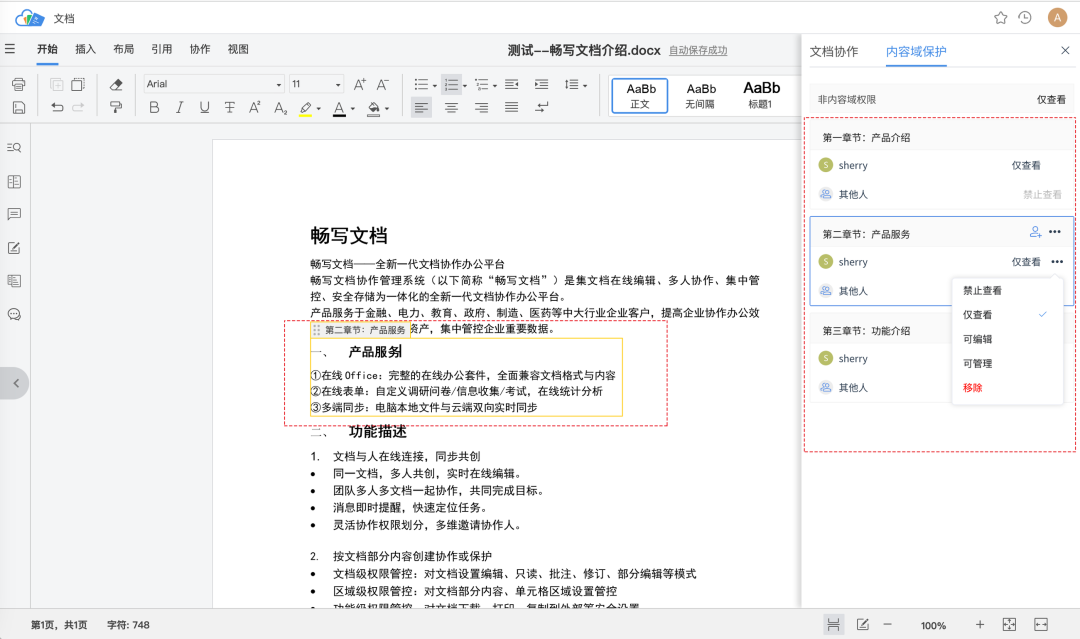Increase font size with A+ icon
The image size is (1080, 639).
(x=360, y=84)
